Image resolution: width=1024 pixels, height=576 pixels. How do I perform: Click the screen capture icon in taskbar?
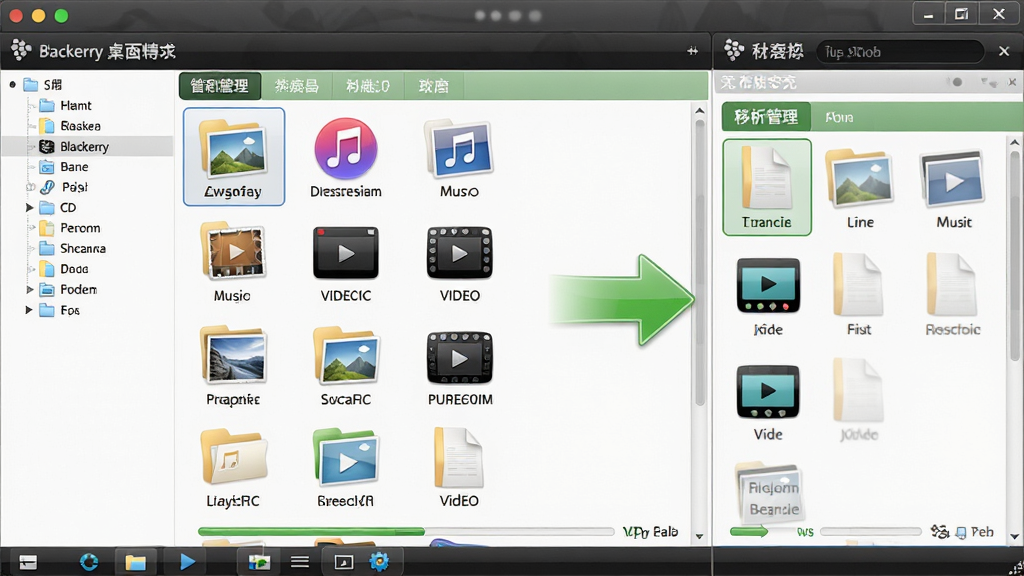(344, 562)
